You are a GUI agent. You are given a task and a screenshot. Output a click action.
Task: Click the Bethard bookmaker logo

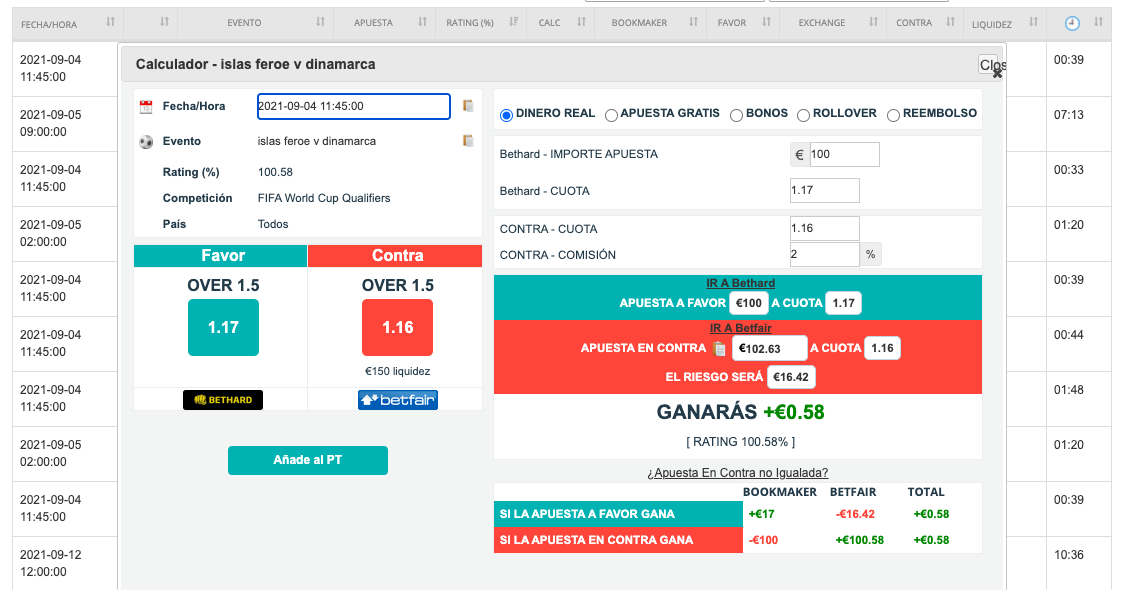click(x=223, y=400)
